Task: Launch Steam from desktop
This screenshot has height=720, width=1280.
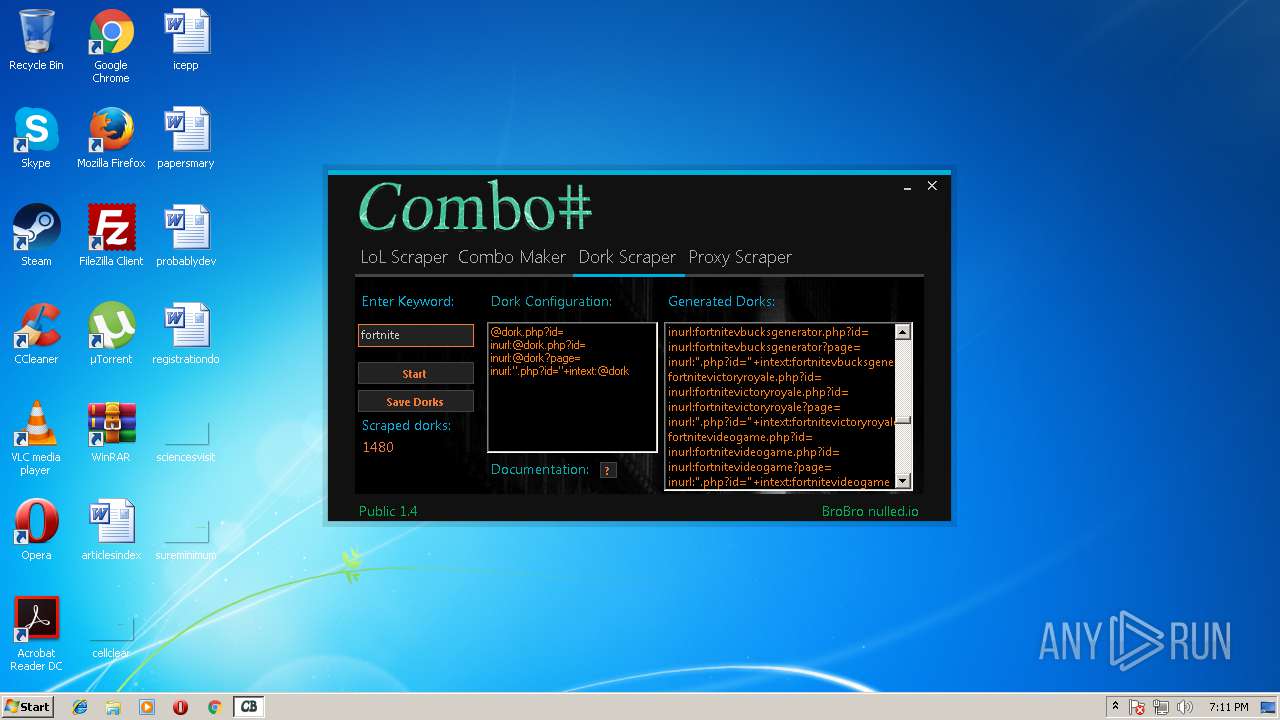Action: [36, 236]
